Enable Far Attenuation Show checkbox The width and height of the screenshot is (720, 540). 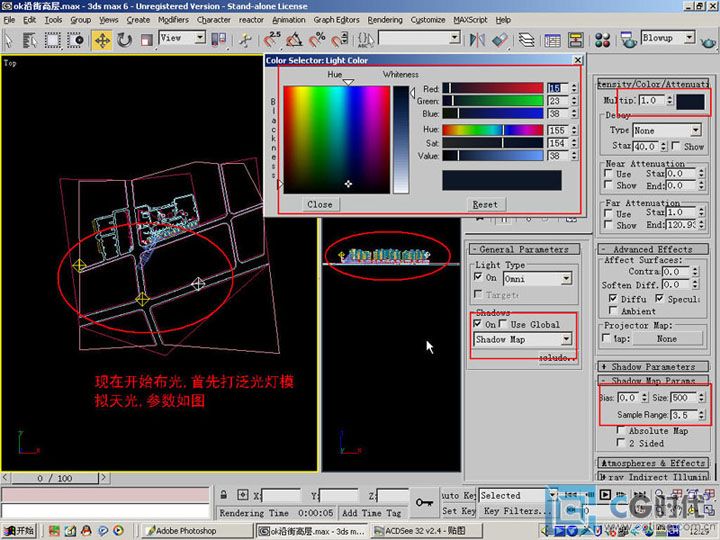pos(608,225)
